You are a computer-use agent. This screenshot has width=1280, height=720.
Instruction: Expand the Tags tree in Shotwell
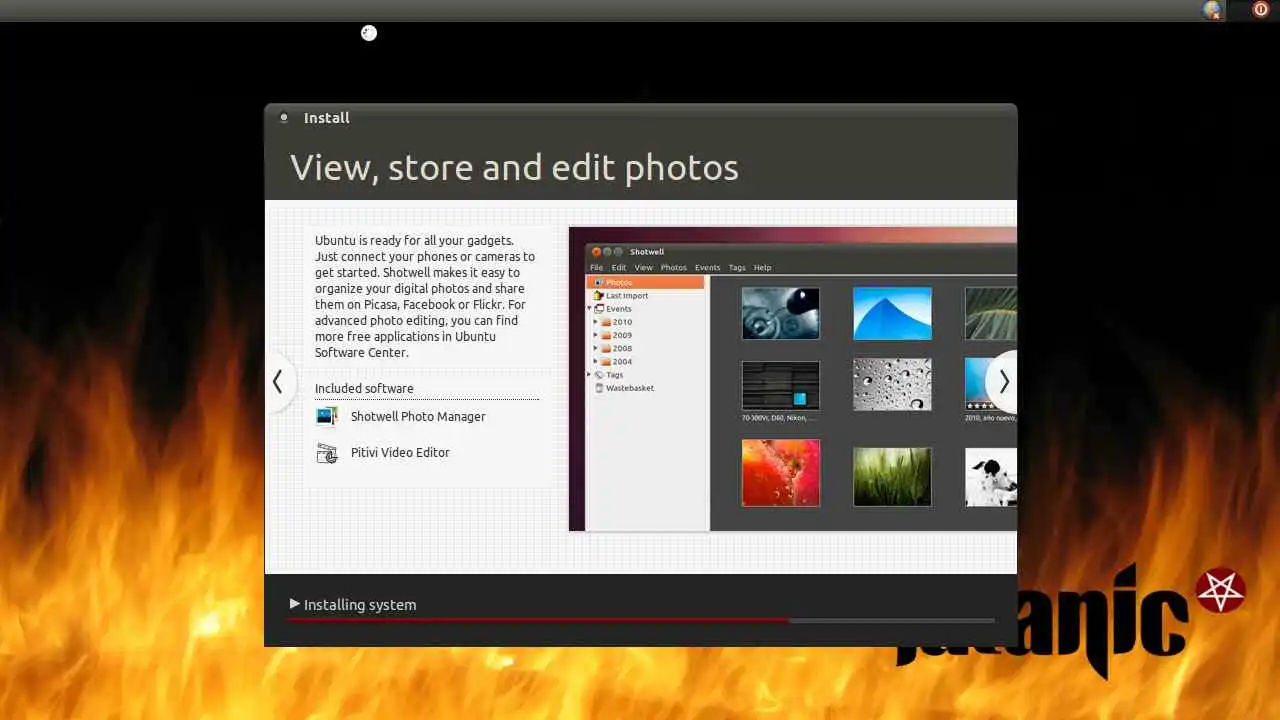589,375
